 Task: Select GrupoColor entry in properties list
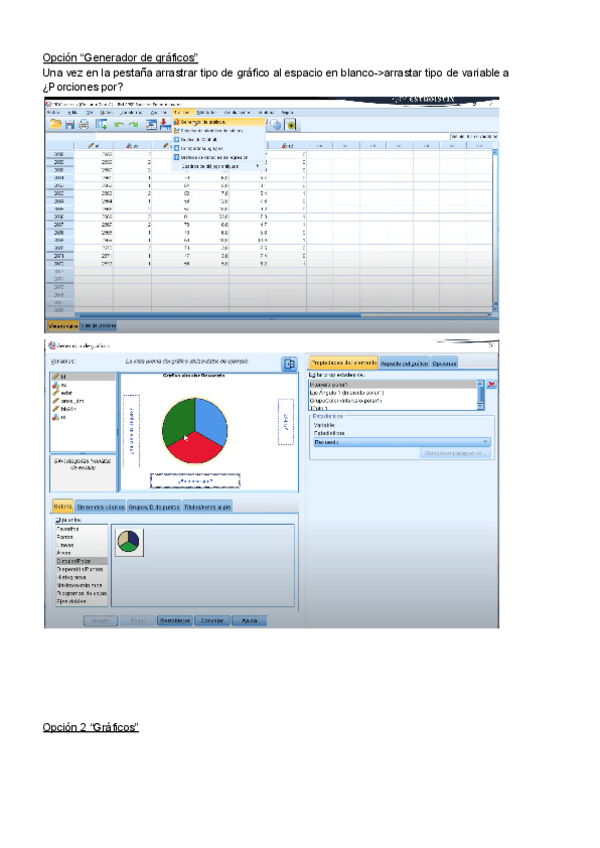pyautogui.click(x=393, y=401)
